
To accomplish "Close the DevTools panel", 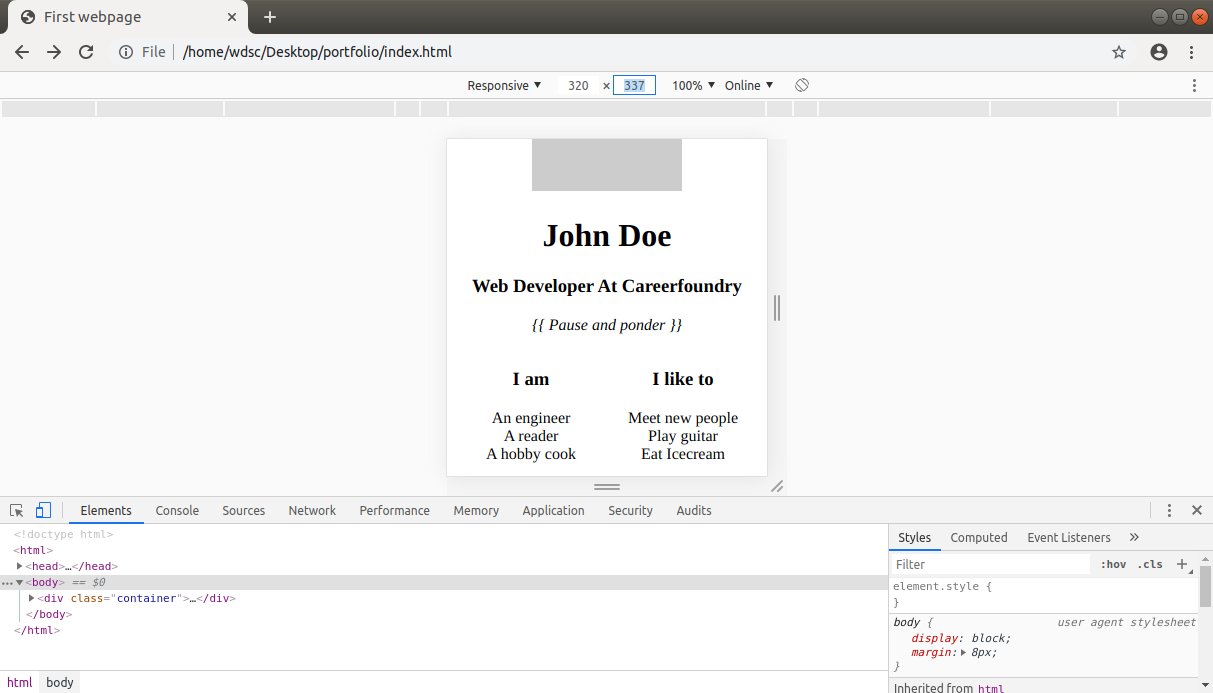I will 1197,510.
